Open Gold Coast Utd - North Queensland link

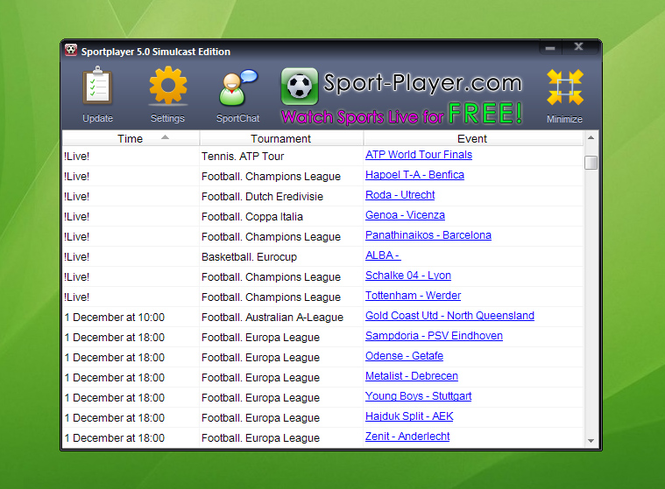click(450, 316)
